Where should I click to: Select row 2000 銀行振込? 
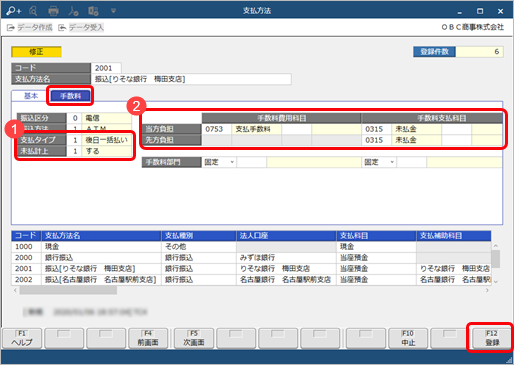[x=251, y=258]
